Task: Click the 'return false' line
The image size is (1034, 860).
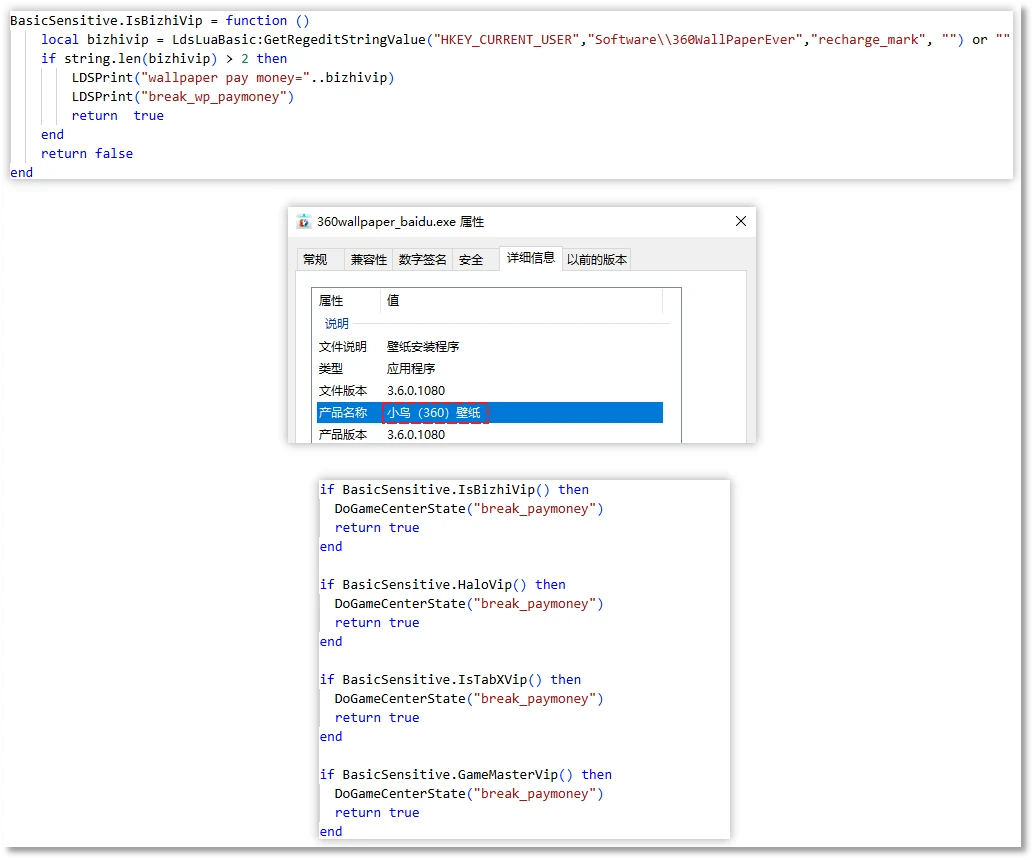Action: click(87, 154)
